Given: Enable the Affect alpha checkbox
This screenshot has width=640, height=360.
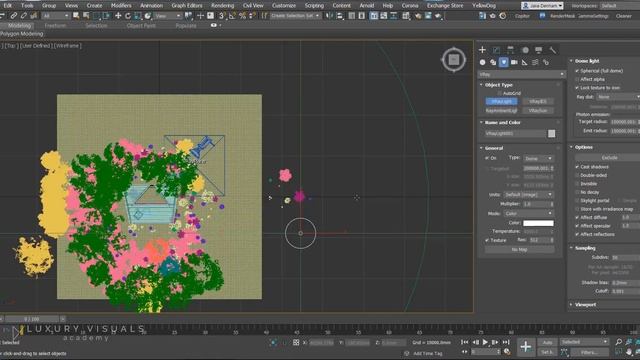Looking at the screenshot, I should click(x=577, y=79).
